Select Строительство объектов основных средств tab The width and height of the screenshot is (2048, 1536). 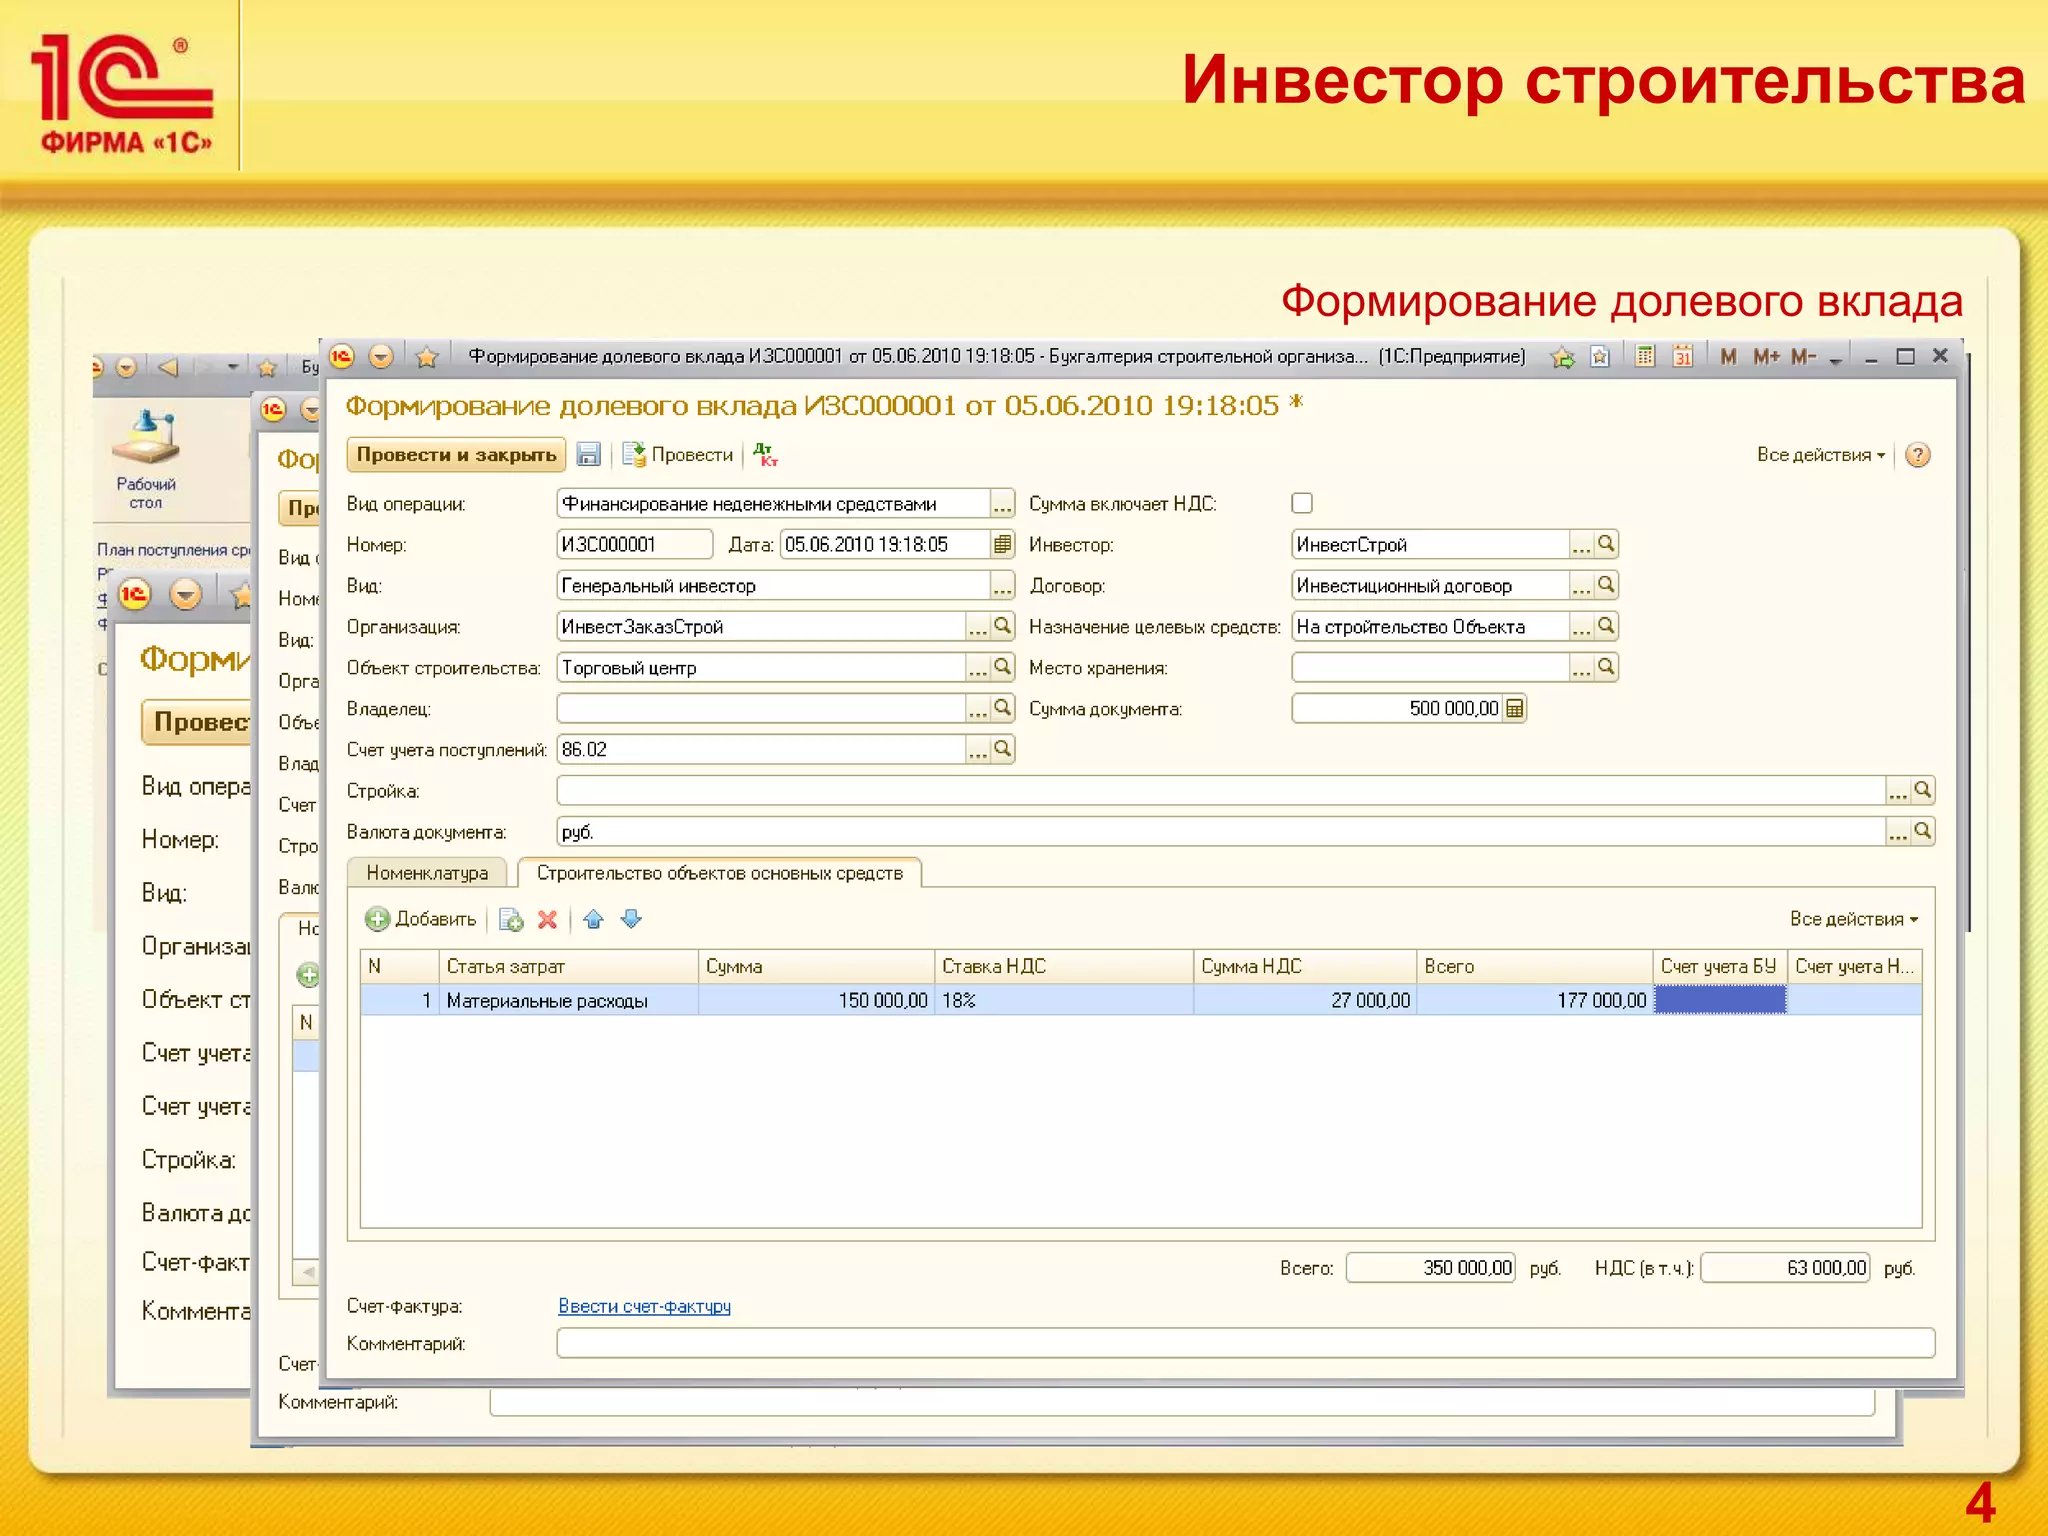click(x=719, y=873)
